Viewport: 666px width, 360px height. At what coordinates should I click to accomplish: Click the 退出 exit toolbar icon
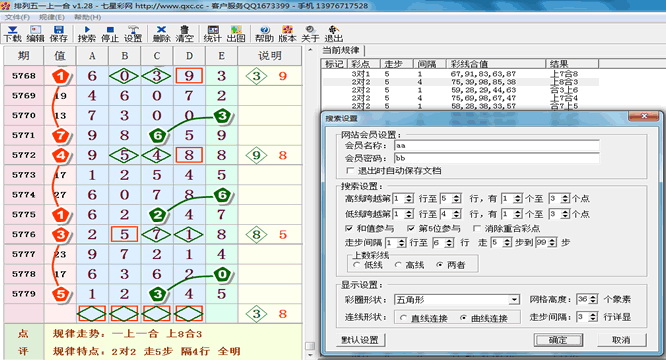333,34
